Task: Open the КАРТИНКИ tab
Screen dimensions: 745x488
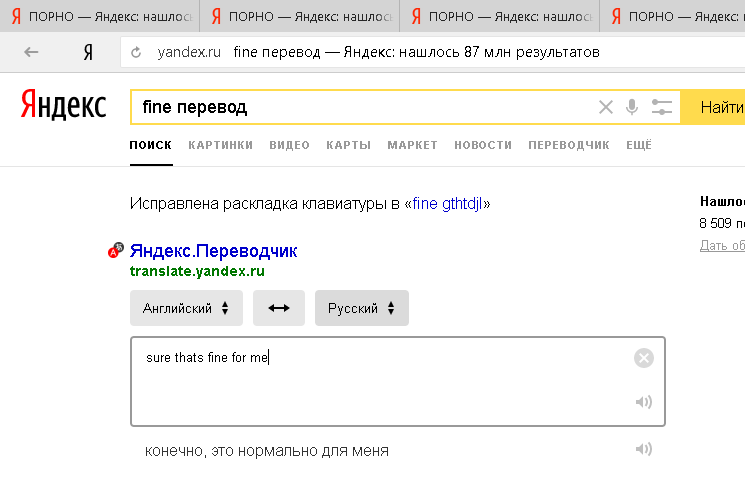Action: click(220, 145)
